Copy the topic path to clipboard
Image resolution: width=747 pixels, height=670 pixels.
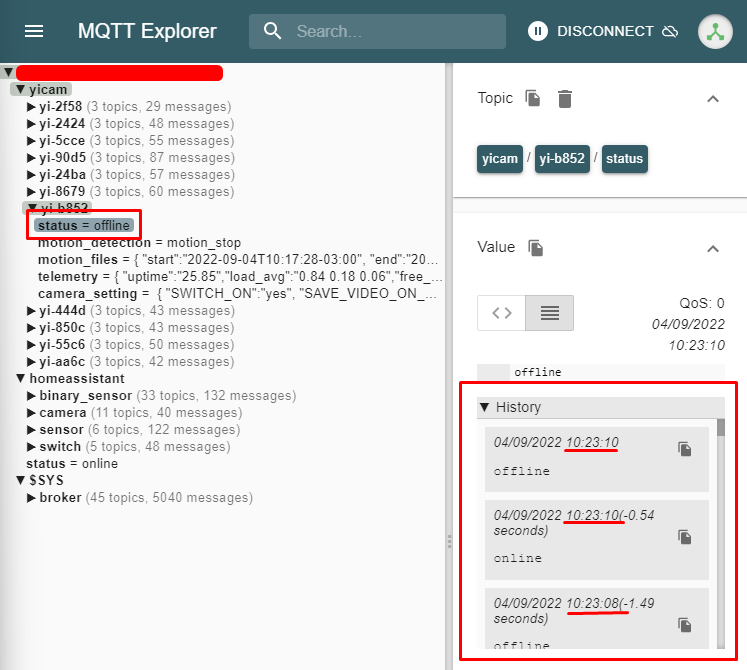click(x=533, y=98)
